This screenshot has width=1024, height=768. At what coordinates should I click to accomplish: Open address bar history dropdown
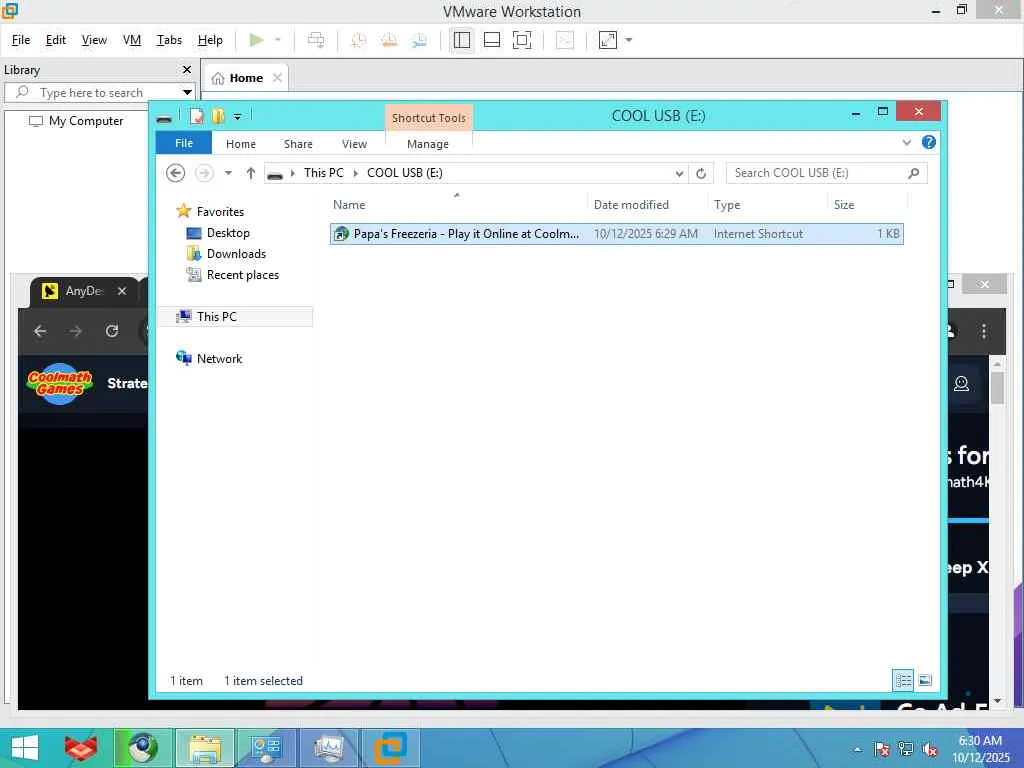(679, 173)
